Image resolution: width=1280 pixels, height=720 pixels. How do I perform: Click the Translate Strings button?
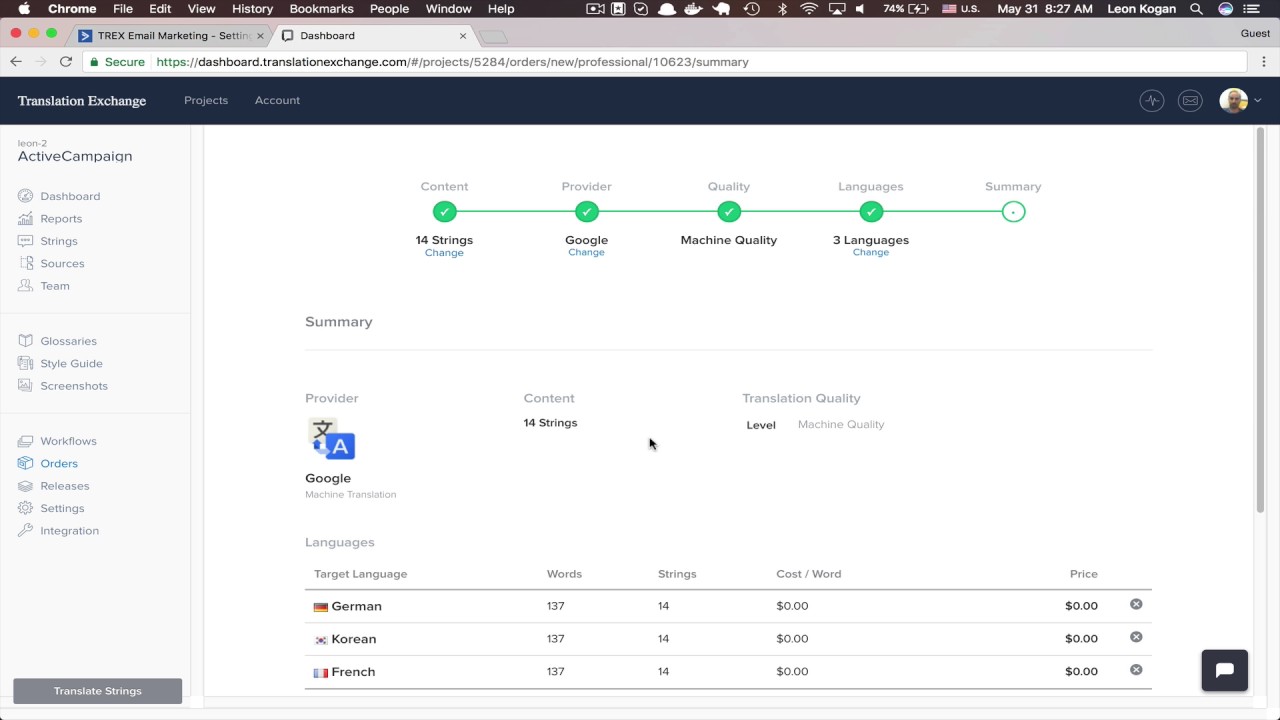click(x=98, y=691)
